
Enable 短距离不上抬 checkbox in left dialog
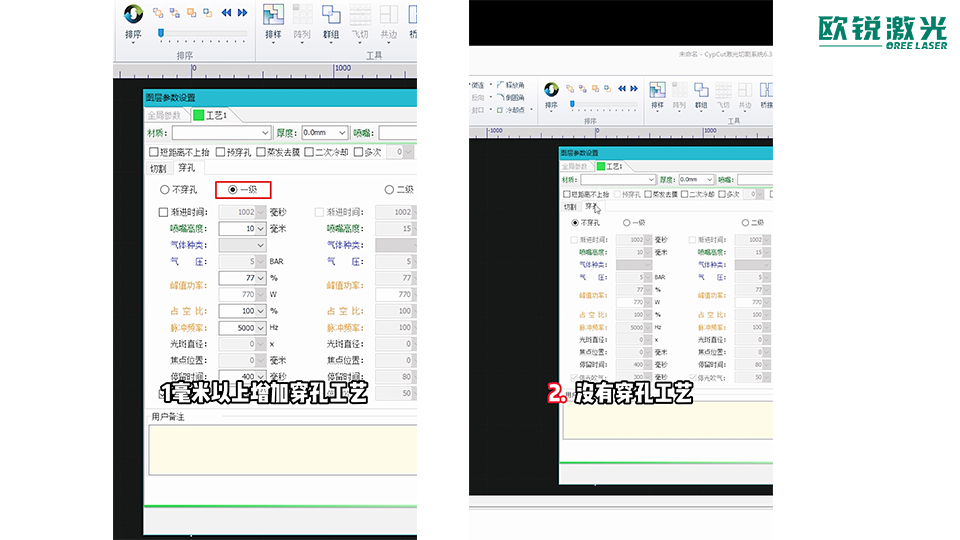(x=154, y=152)
